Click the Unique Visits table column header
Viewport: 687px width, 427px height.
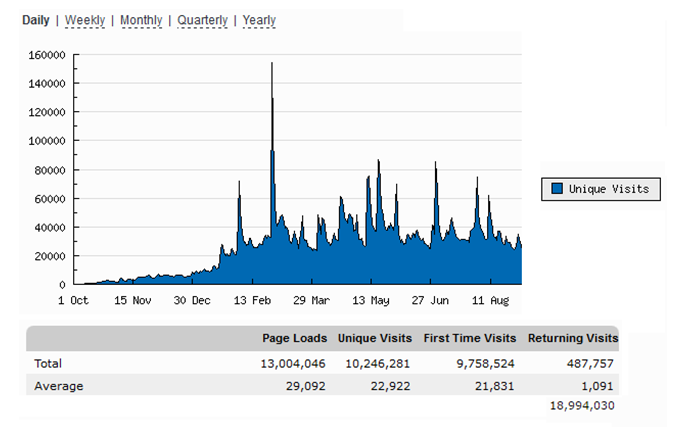pyautogui.click(x=374, y=338)
